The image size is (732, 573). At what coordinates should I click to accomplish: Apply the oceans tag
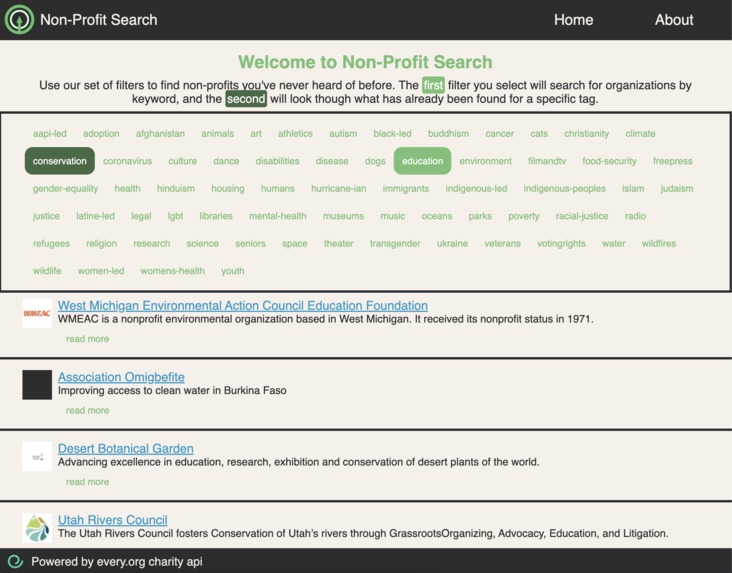coord(437,216)
